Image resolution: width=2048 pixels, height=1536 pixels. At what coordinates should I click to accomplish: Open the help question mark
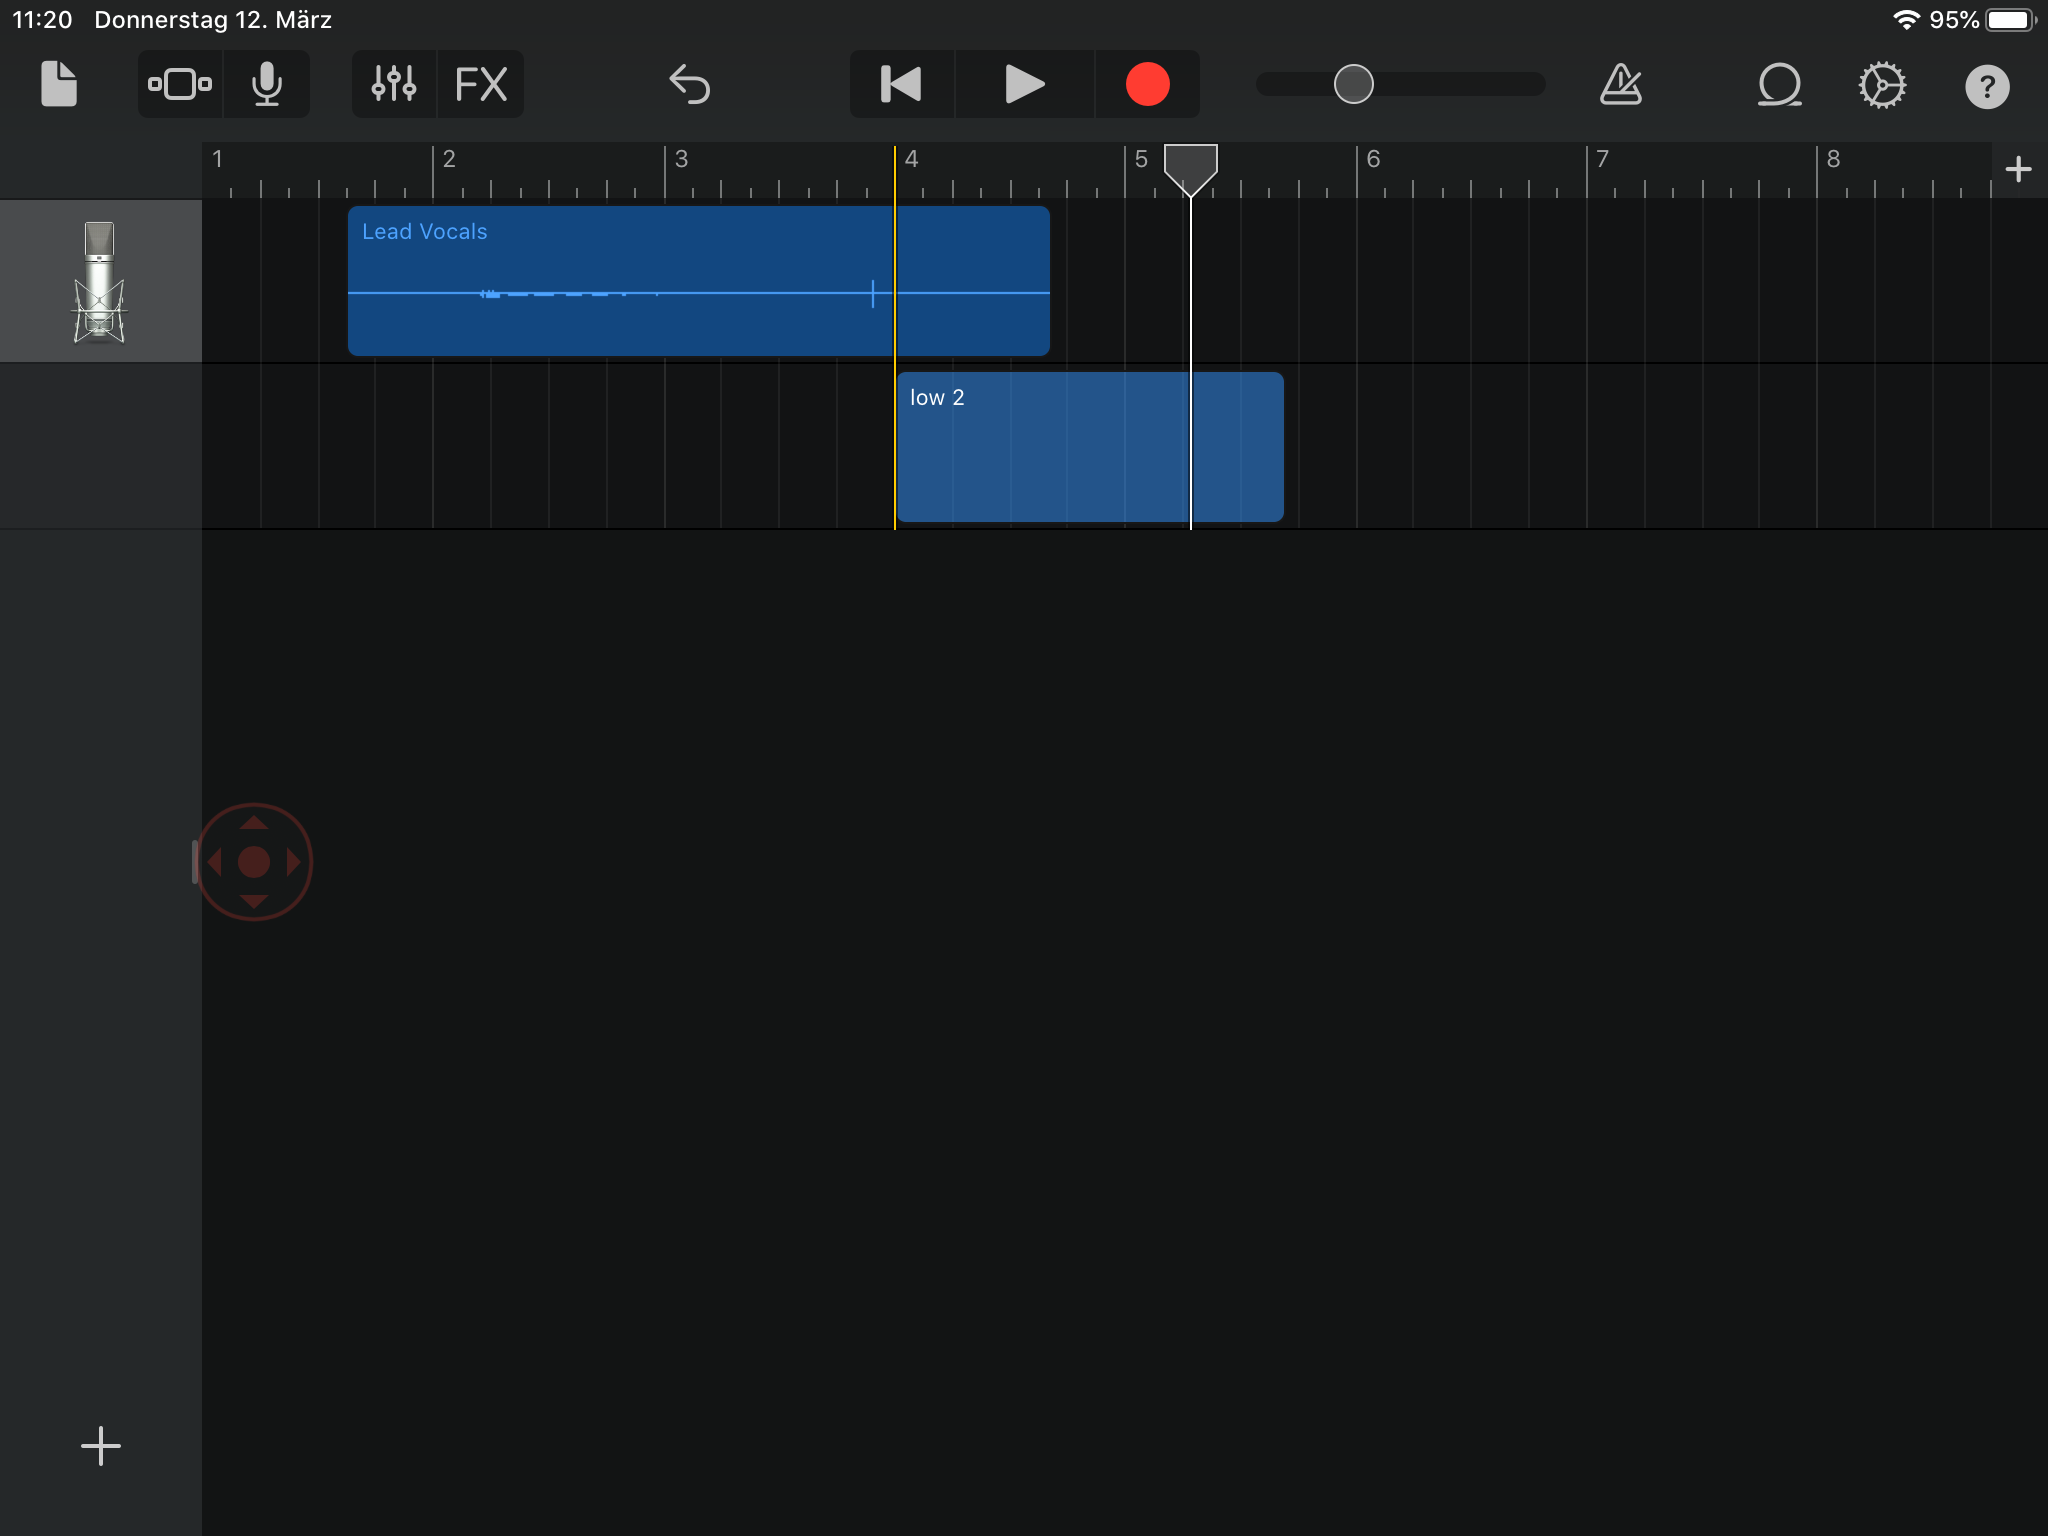tap(1987, 86)
